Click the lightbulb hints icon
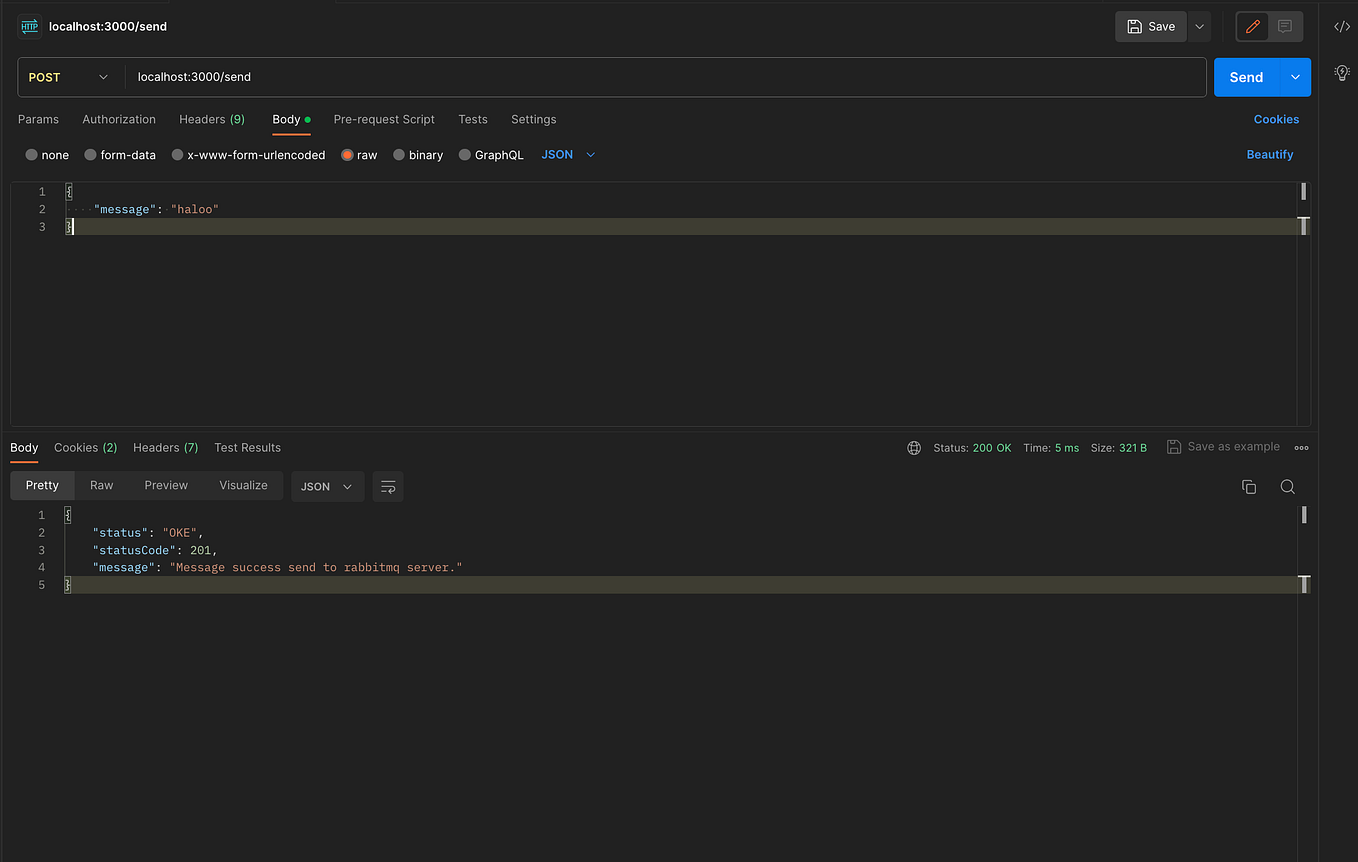 coord(1341,72)
